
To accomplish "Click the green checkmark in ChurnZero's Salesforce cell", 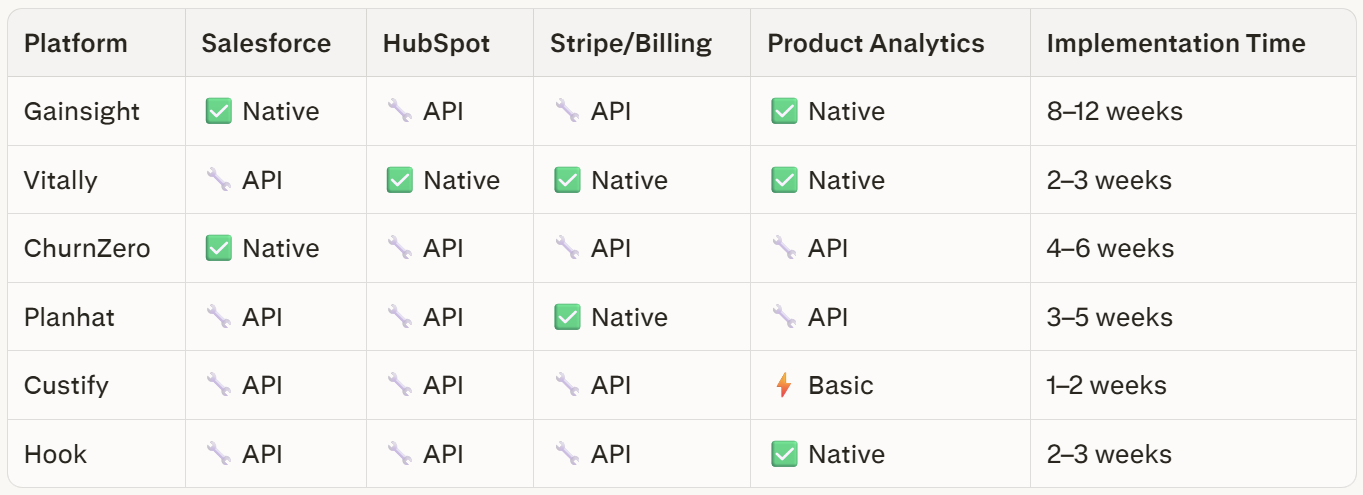I will click(x=218, y=248).
